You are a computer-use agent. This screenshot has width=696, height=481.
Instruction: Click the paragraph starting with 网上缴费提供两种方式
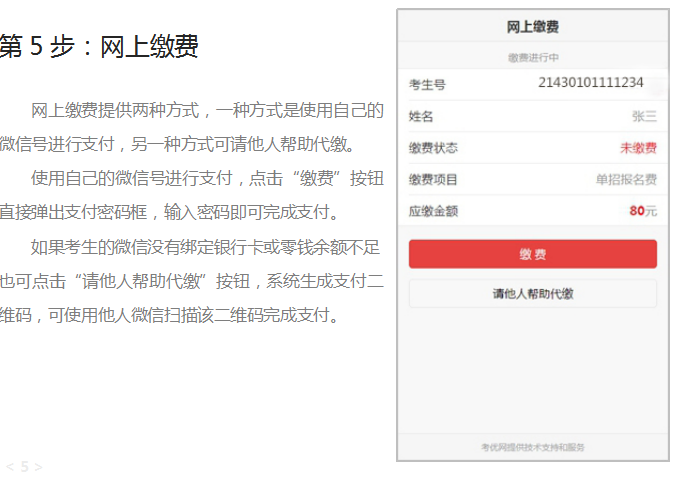point(192,127)
